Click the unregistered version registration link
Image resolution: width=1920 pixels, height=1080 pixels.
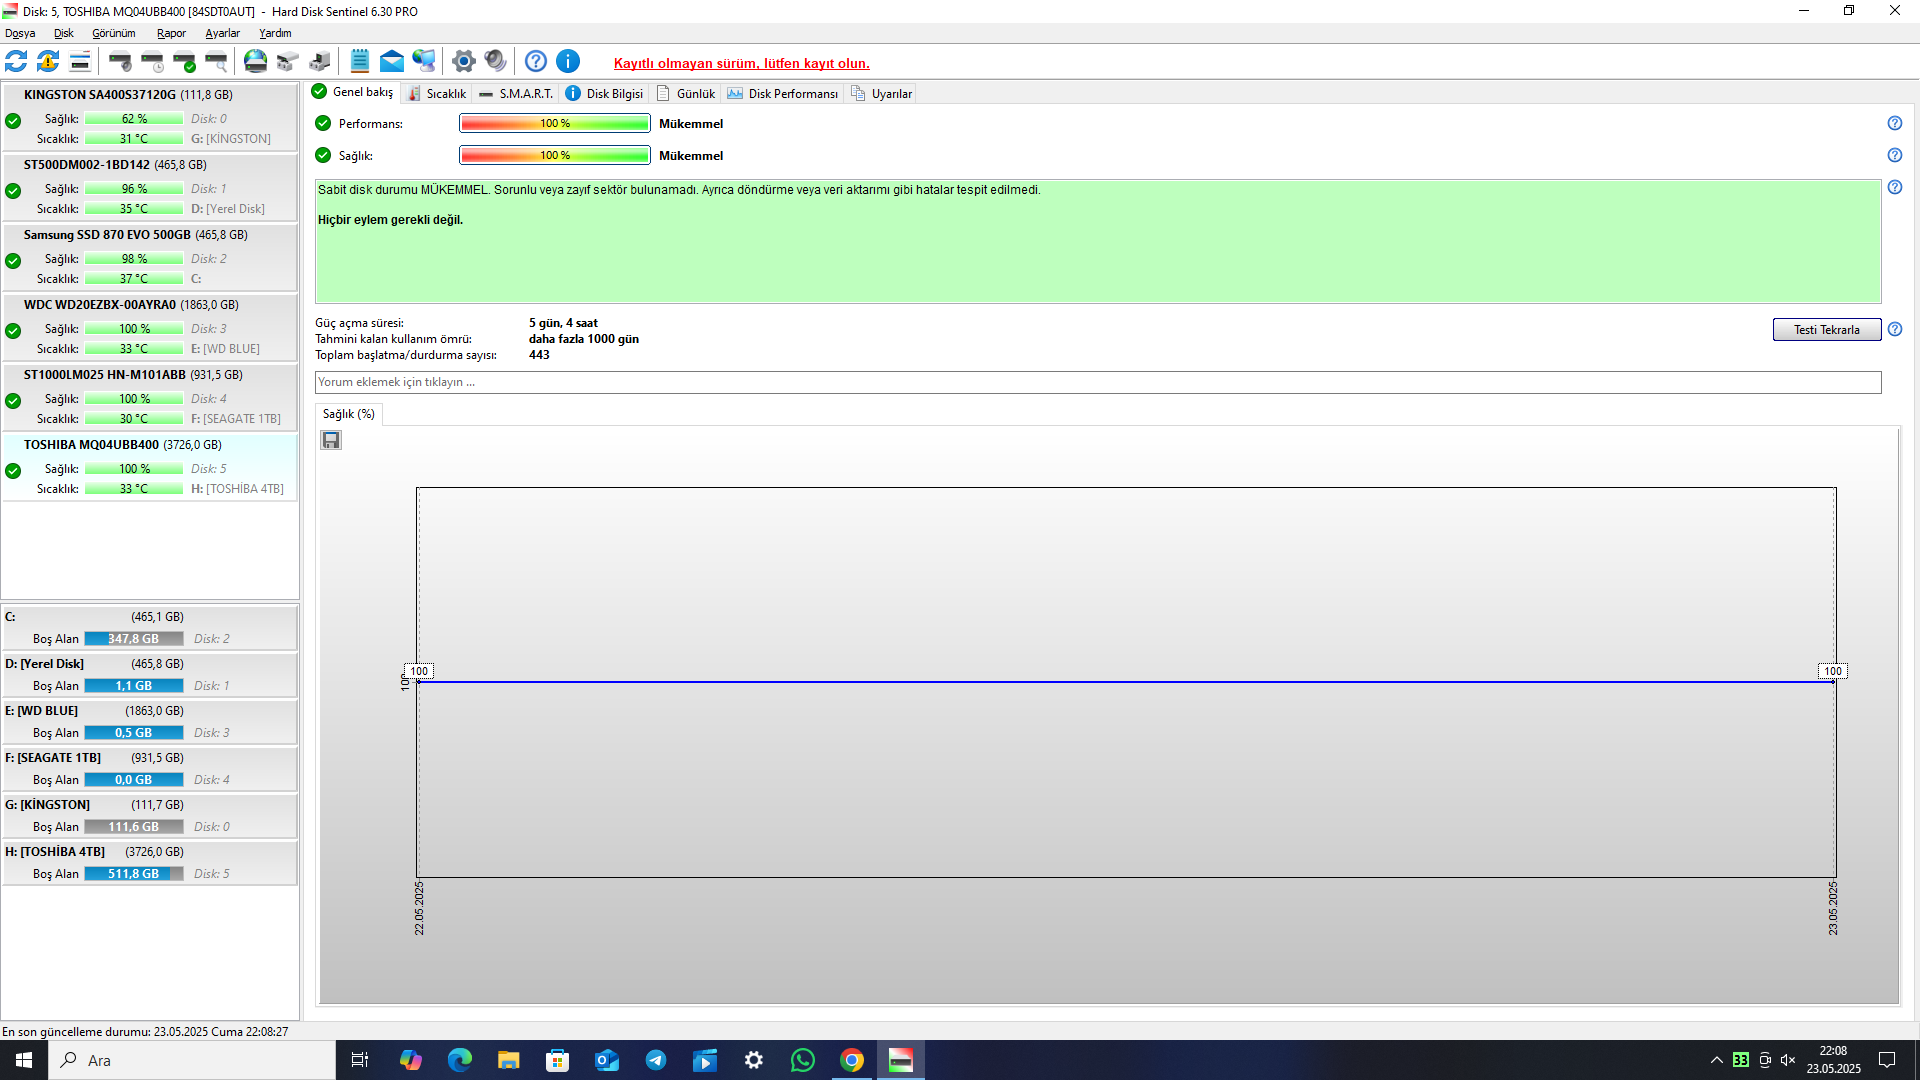click(x=741, y=63)
